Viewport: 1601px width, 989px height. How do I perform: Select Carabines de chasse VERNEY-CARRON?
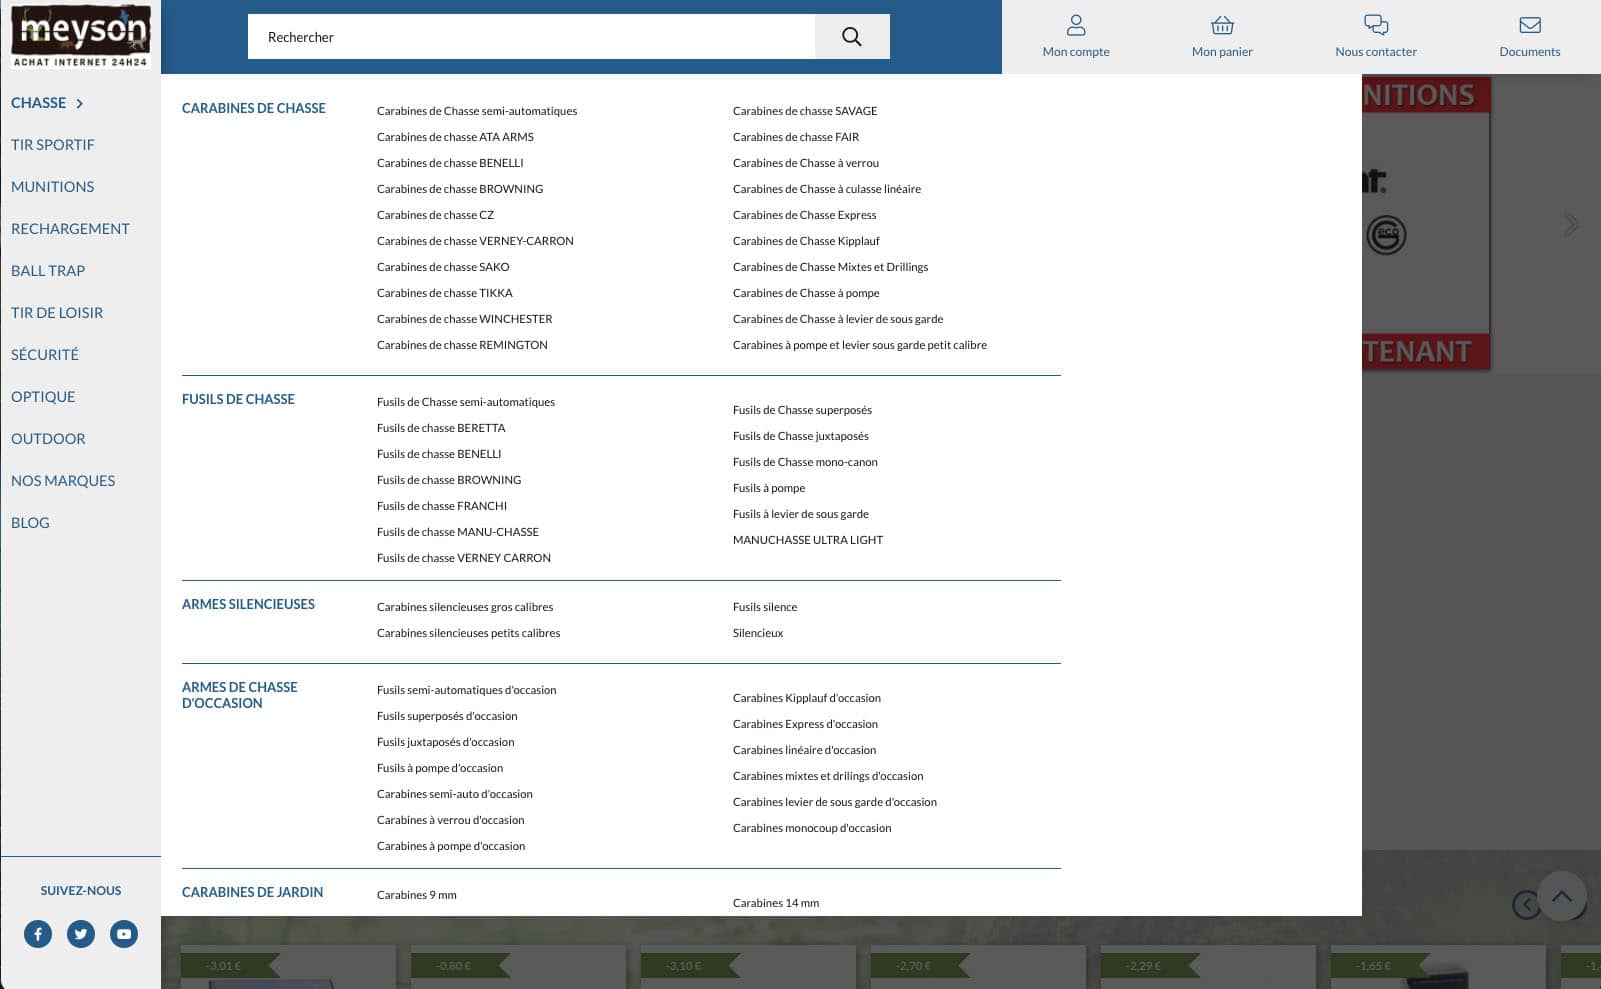point(475,241)
